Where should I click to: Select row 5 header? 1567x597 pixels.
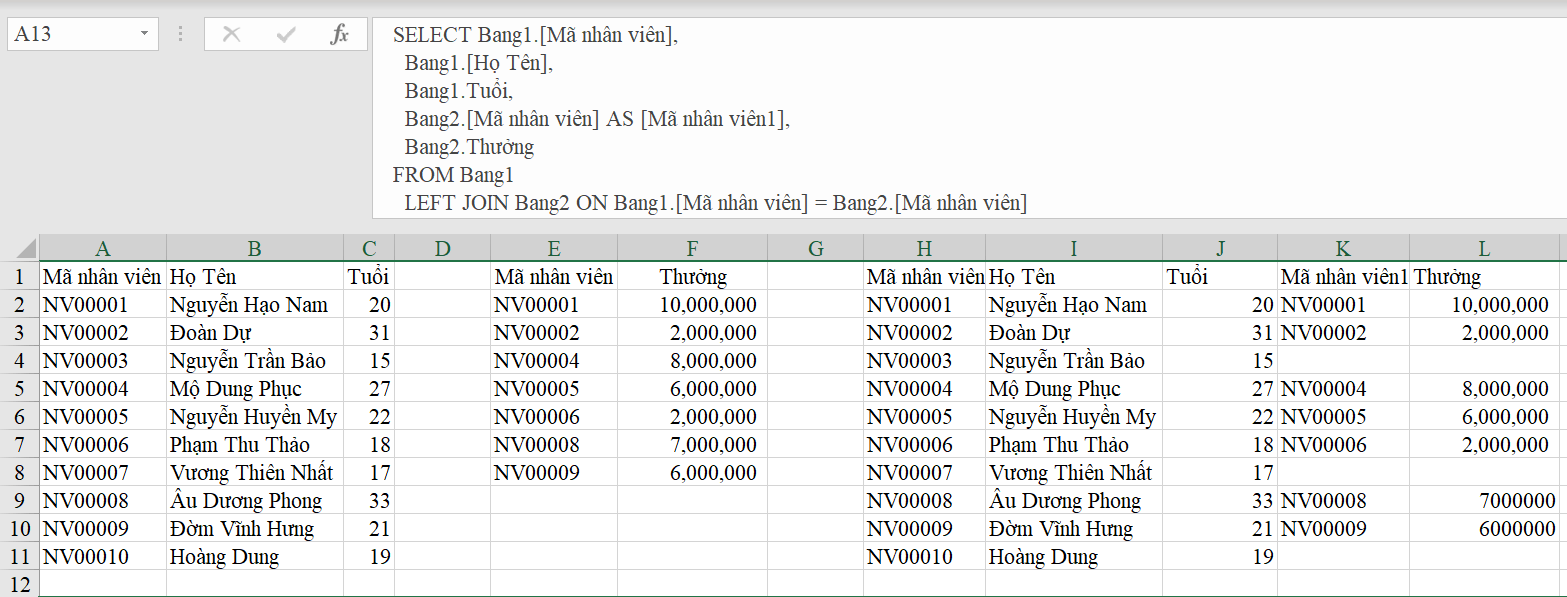19,389
